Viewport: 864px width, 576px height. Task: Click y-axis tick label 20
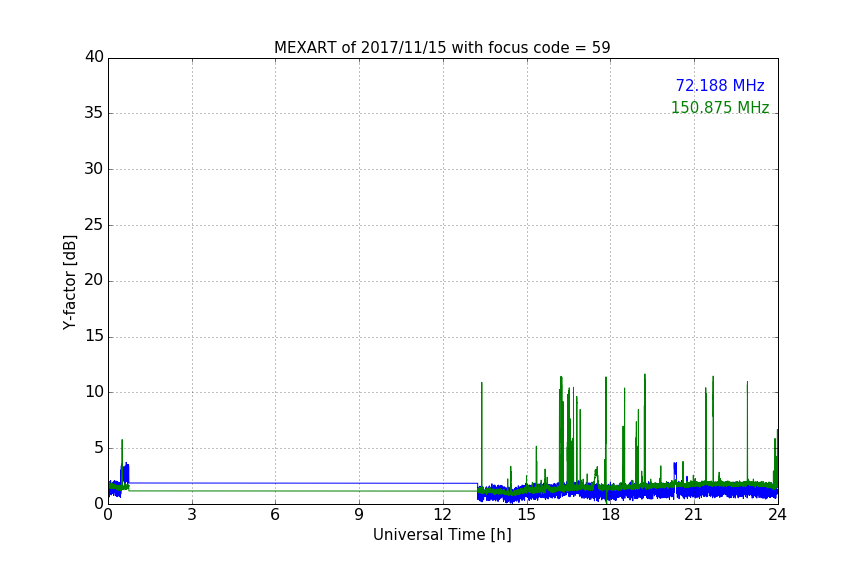(x=94, y=280)
